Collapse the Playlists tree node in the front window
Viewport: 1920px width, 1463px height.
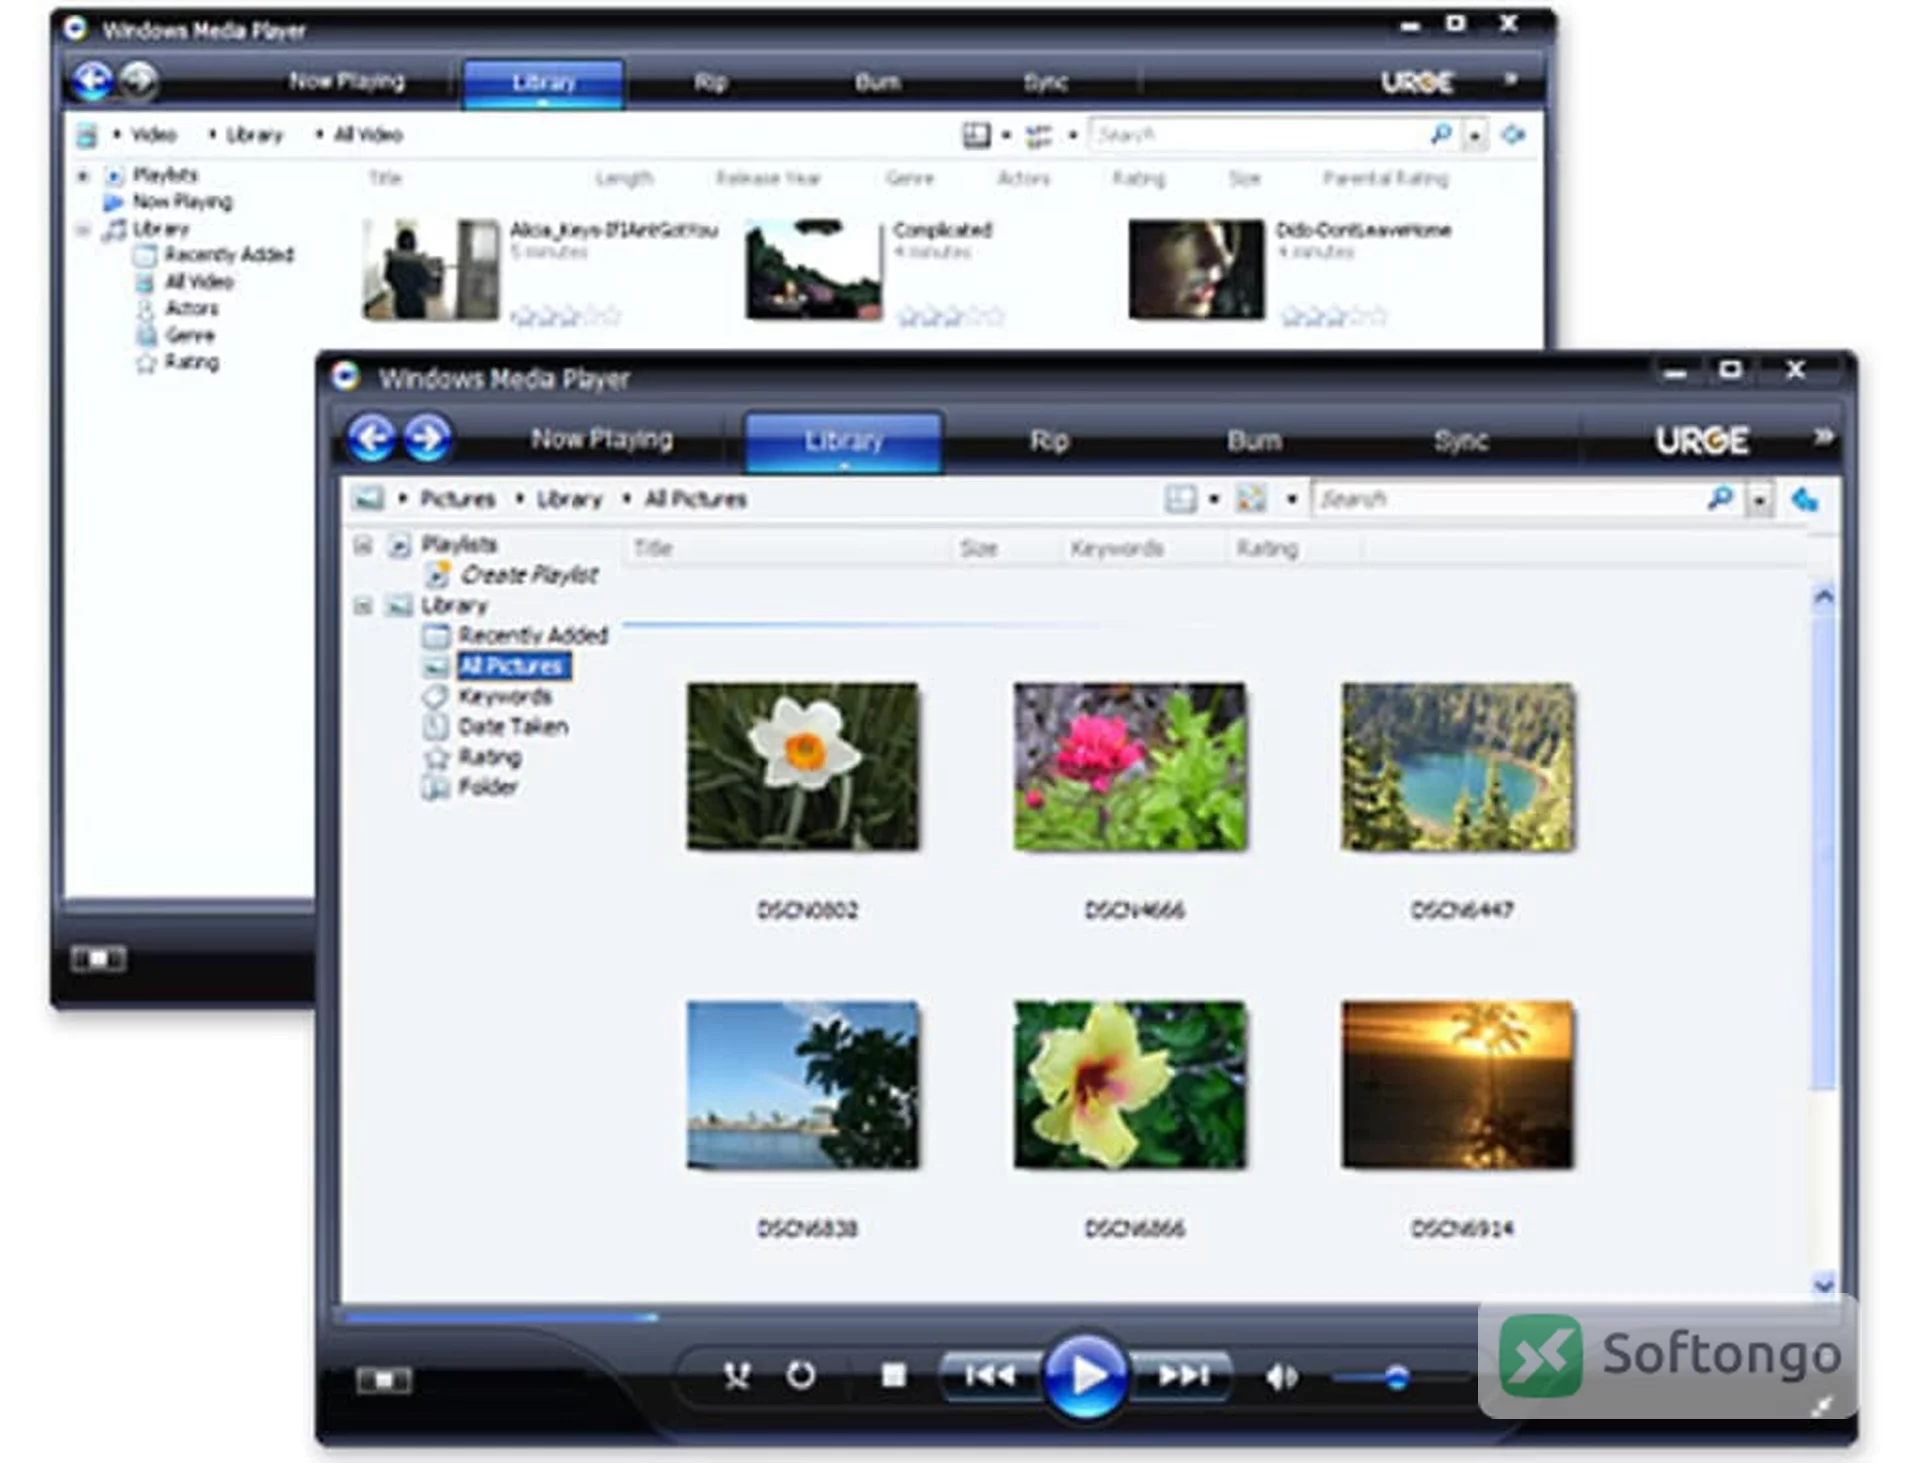363,545
